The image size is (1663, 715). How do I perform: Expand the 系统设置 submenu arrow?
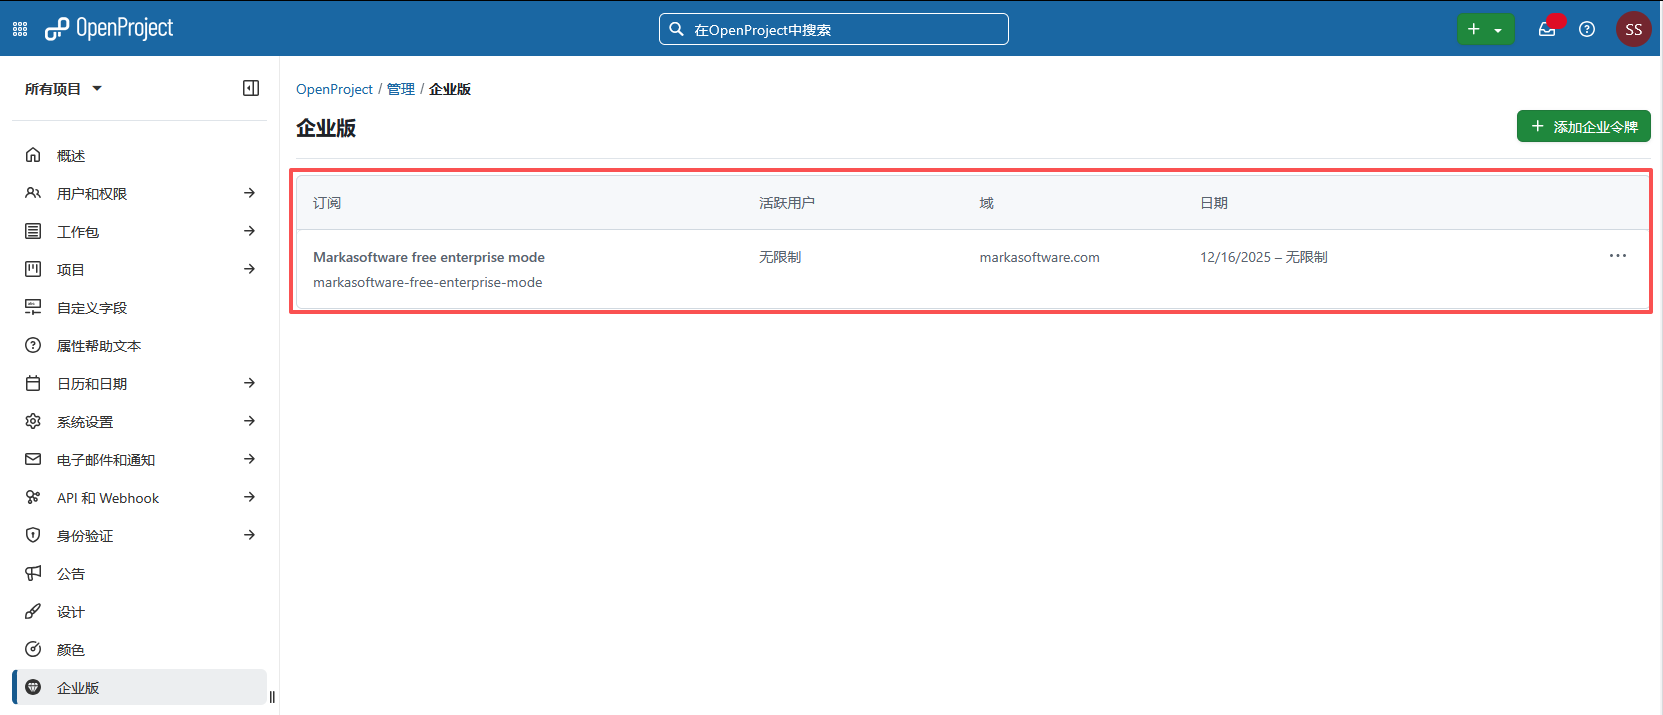pos(249,421)
